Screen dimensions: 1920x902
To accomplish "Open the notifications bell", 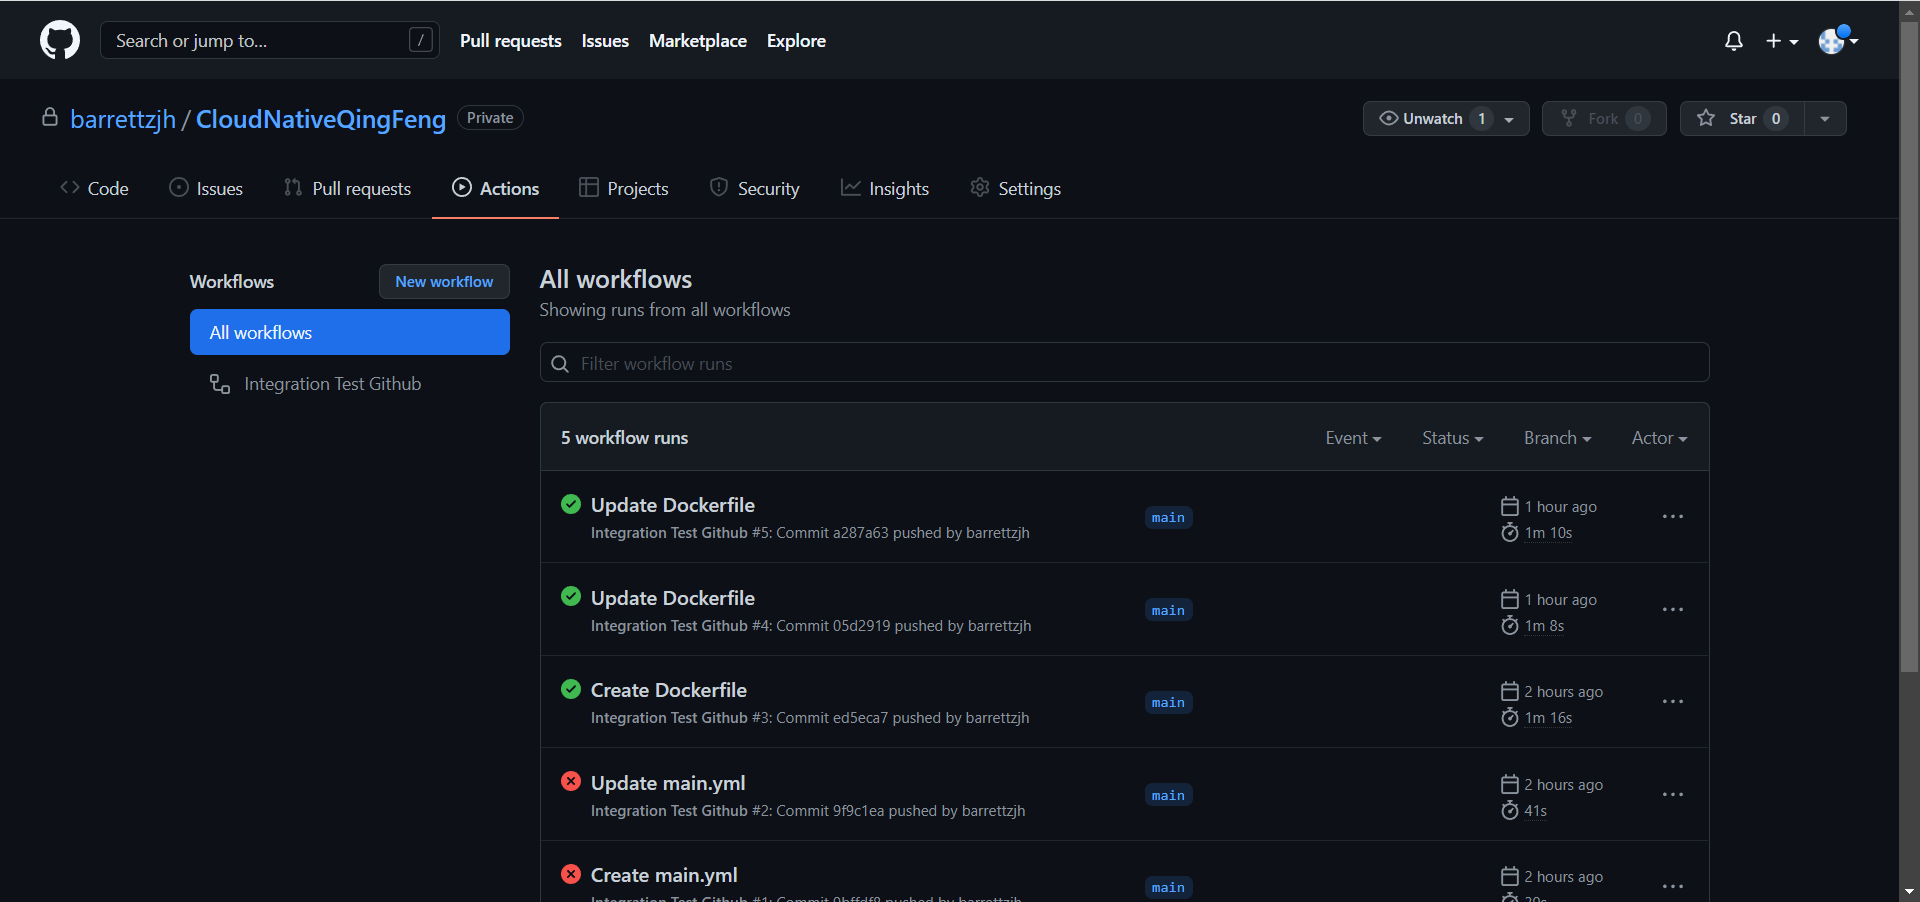I will point(1734,41).
